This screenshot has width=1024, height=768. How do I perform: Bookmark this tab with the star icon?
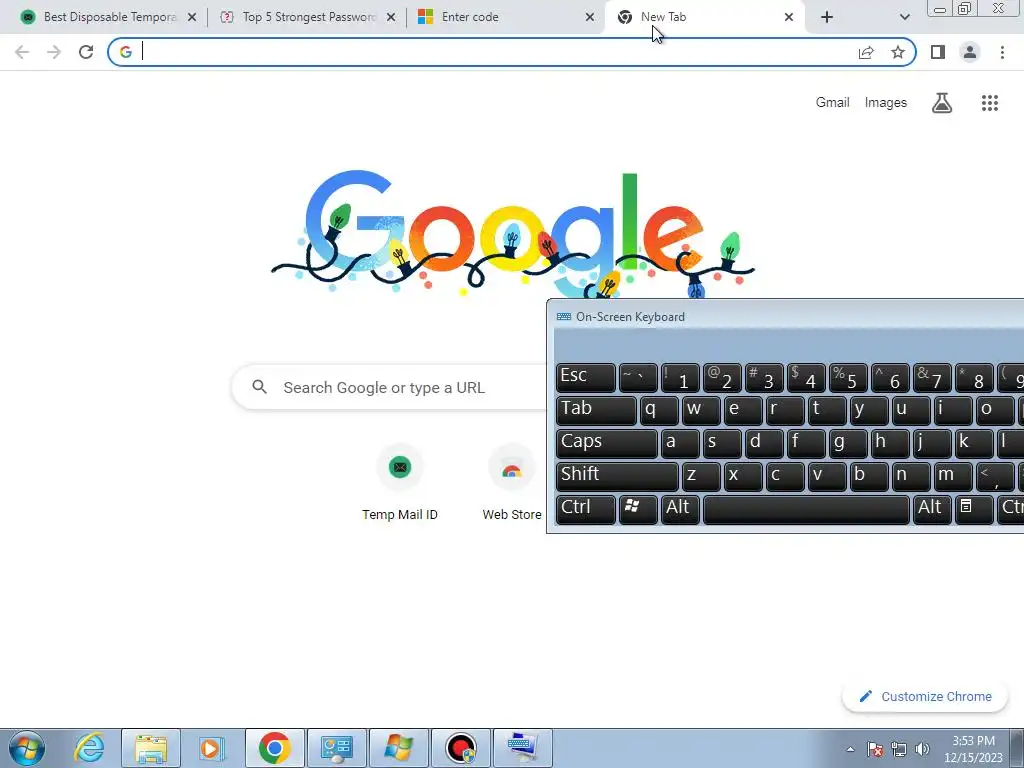pyautogui.click(x=898, y=52)
